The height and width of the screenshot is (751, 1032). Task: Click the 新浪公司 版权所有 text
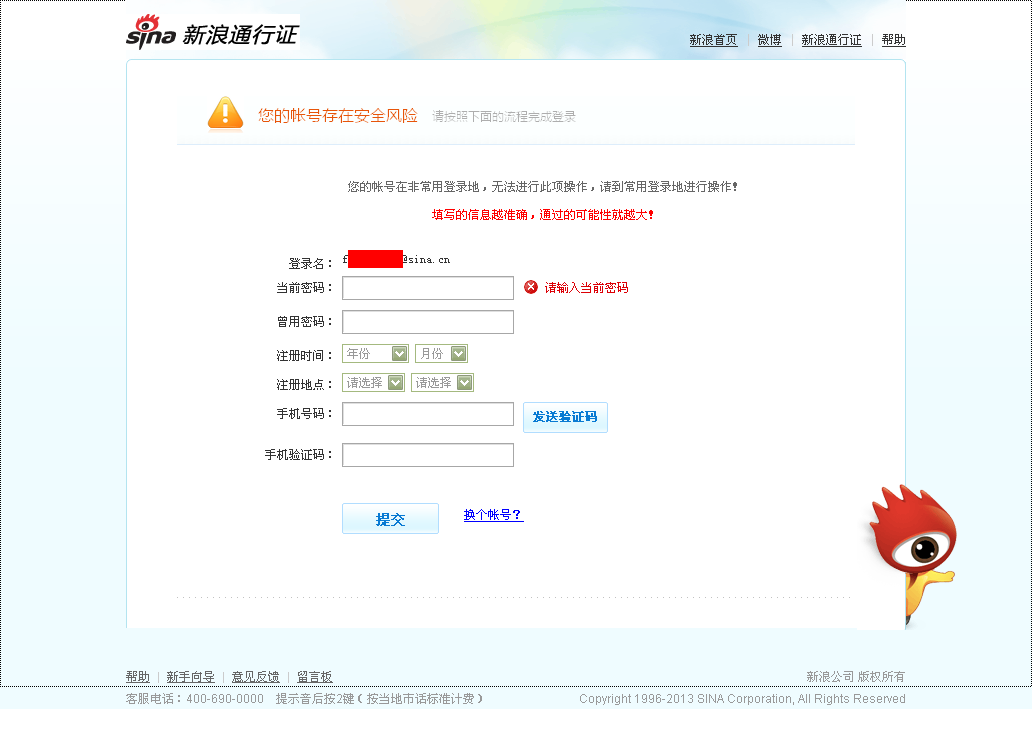pyautogui.click(x=856, y=677)
